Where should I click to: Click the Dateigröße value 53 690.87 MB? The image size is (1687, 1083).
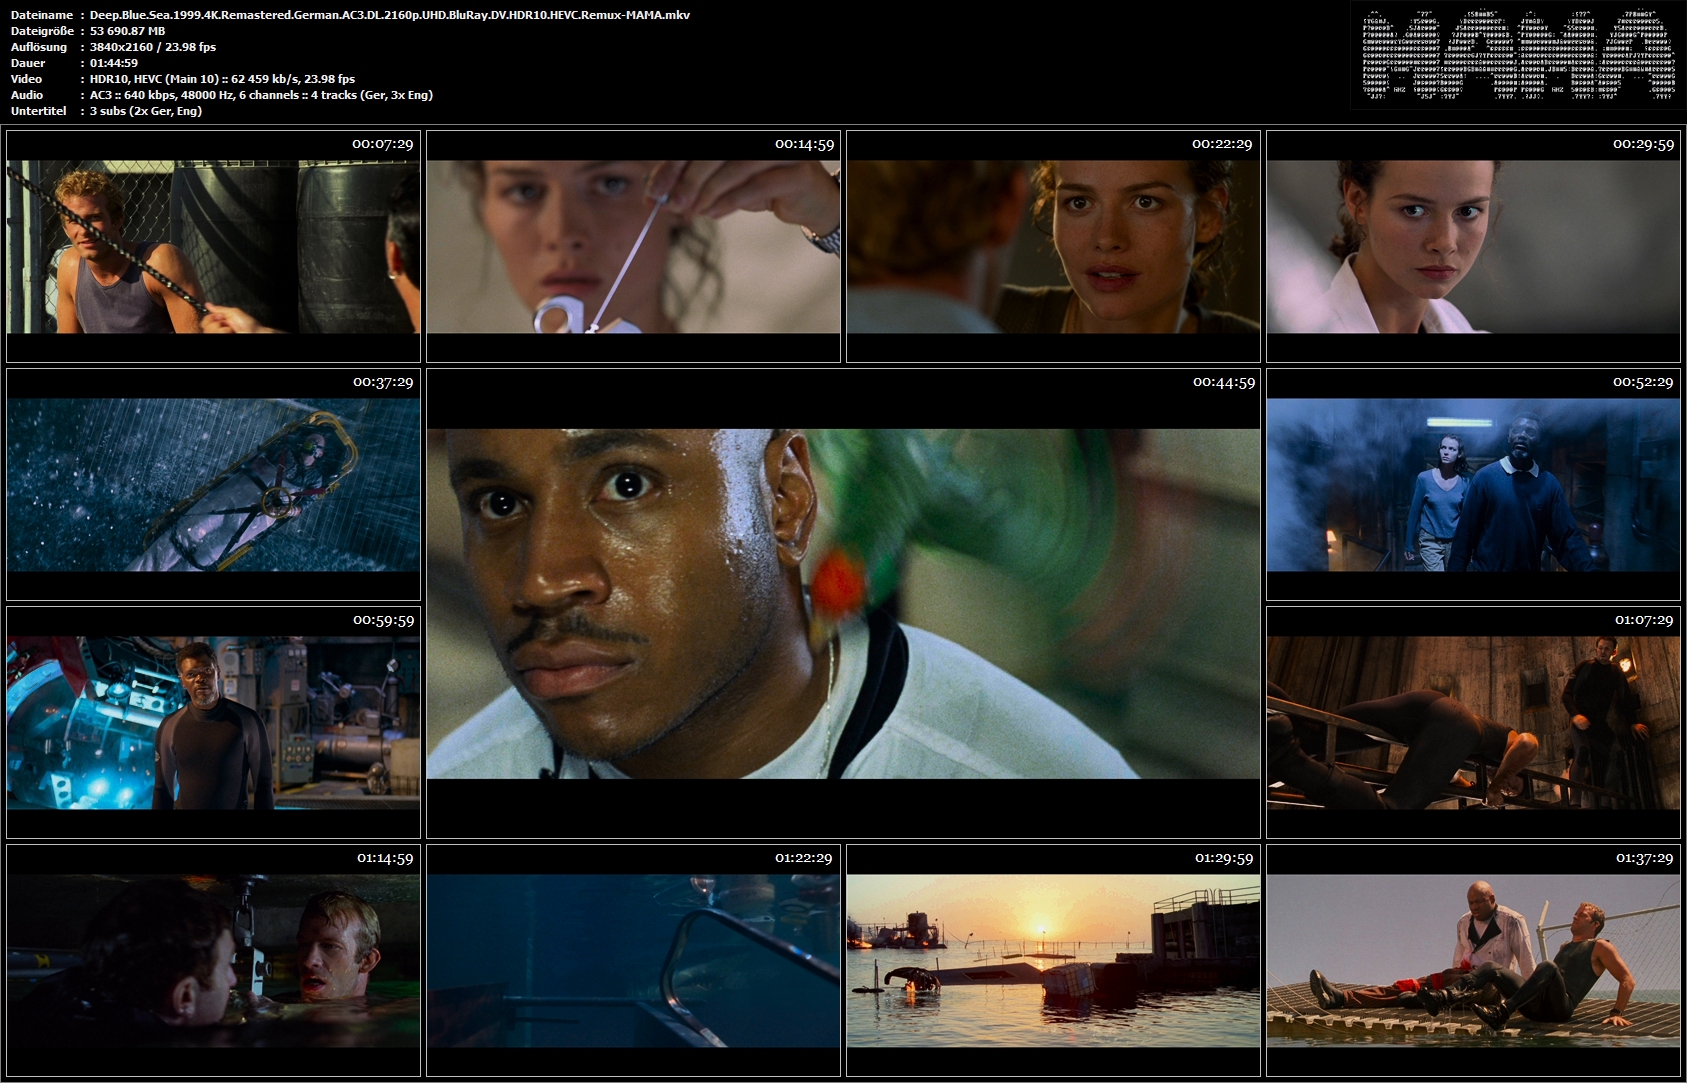[127, 31]
